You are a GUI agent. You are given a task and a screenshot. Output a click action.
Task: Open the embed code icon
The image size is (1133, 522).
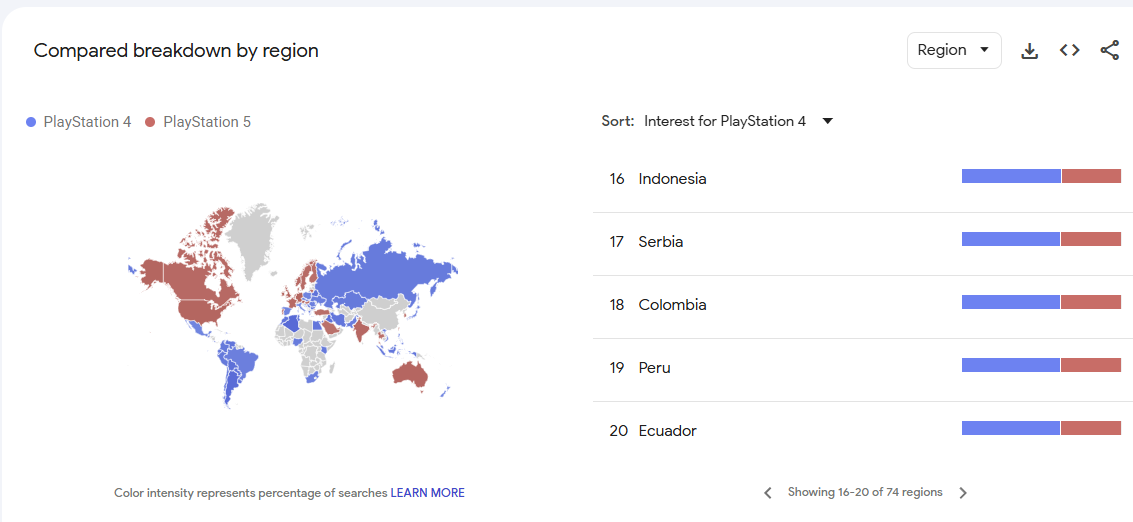(1069, 51)
